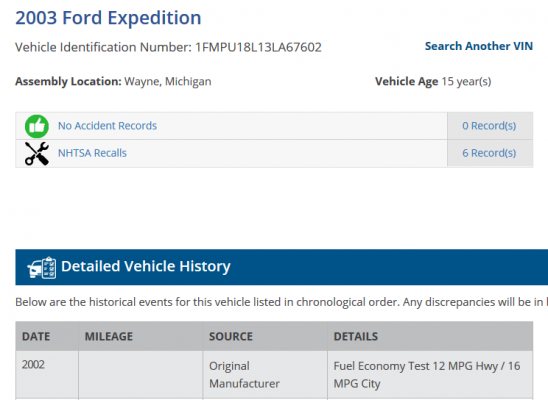Click the 0 Record(s) accident count
Image resolution: width=548 pixels, height=400 pixels.
coord(489,126)
